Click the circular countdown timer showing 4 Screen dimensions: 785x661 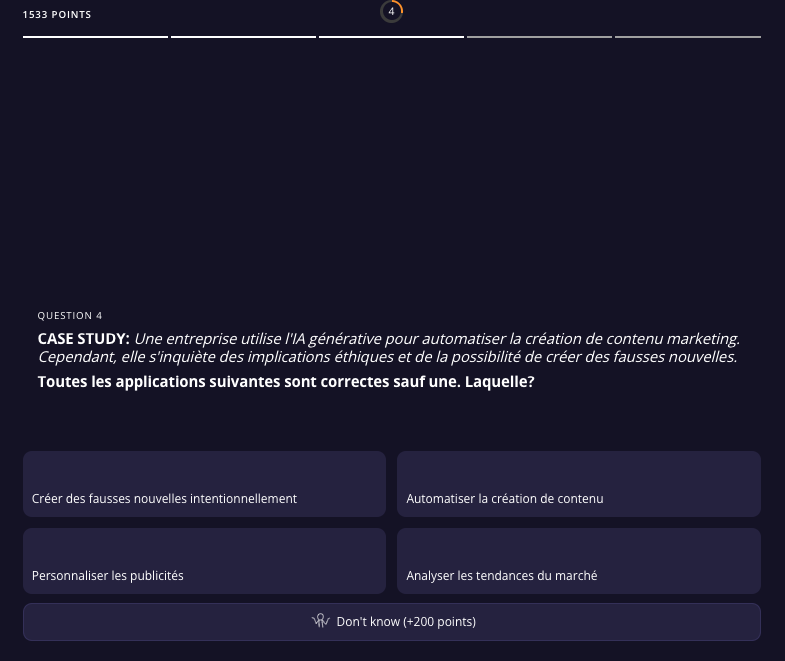click(391, 11)
